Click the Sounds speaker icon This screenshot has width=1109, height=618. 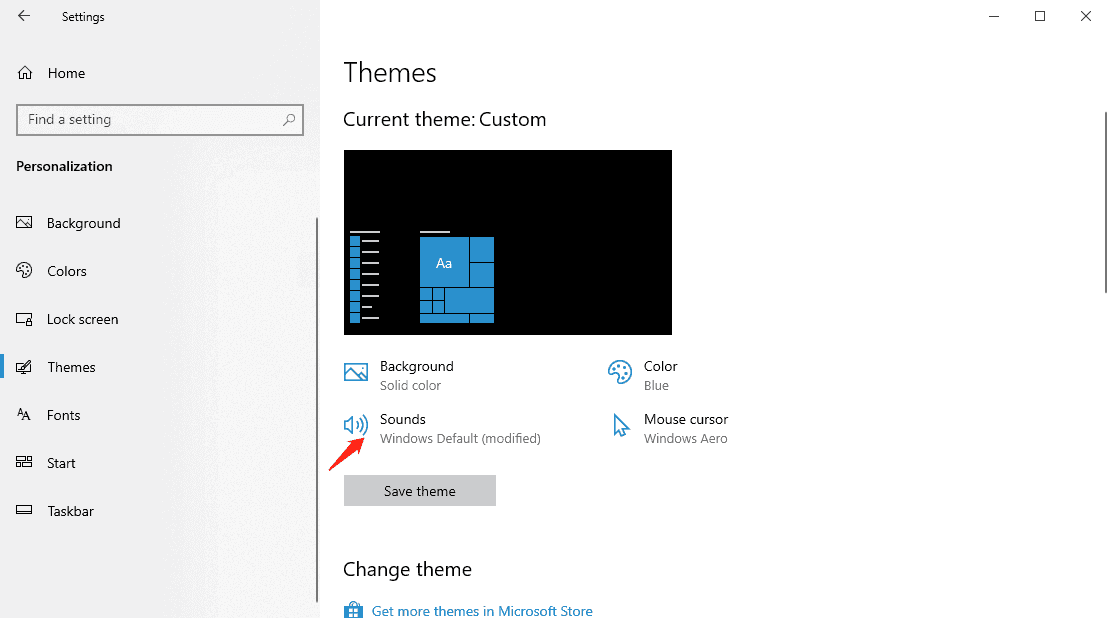[x=356, y=425]
